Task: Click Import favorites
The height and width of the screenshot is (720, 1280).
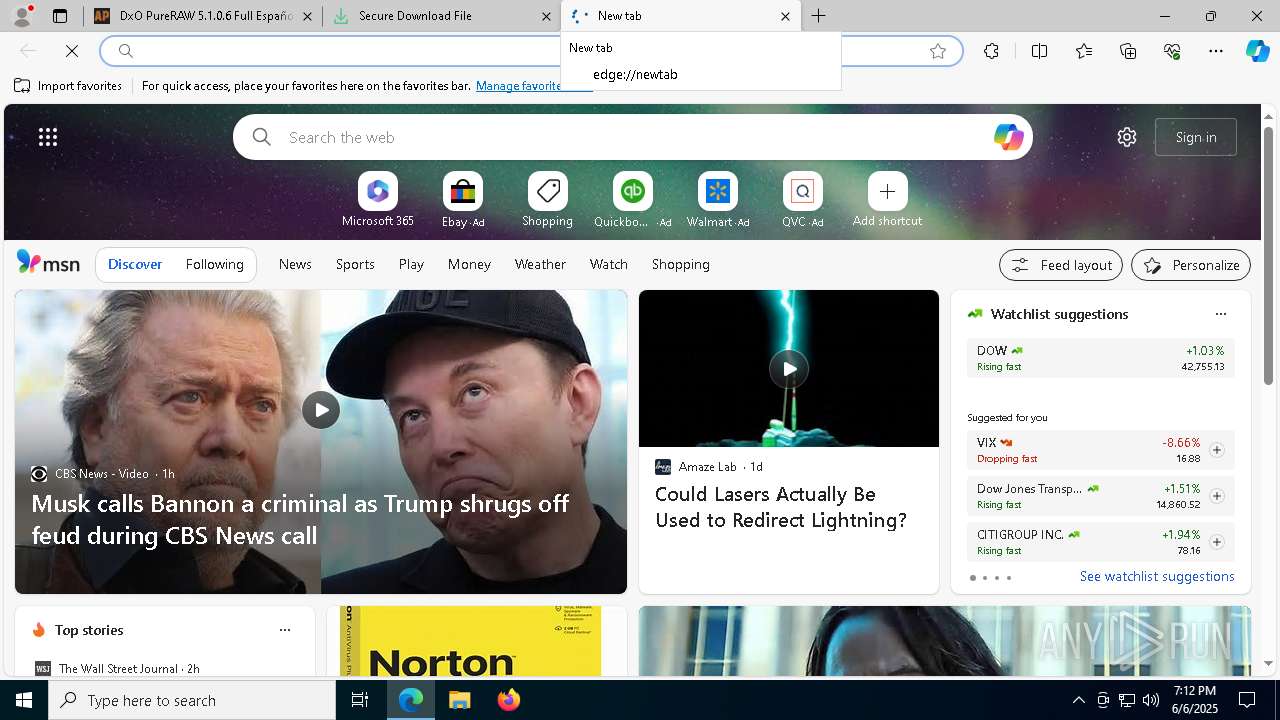Action: coord(68,86)
